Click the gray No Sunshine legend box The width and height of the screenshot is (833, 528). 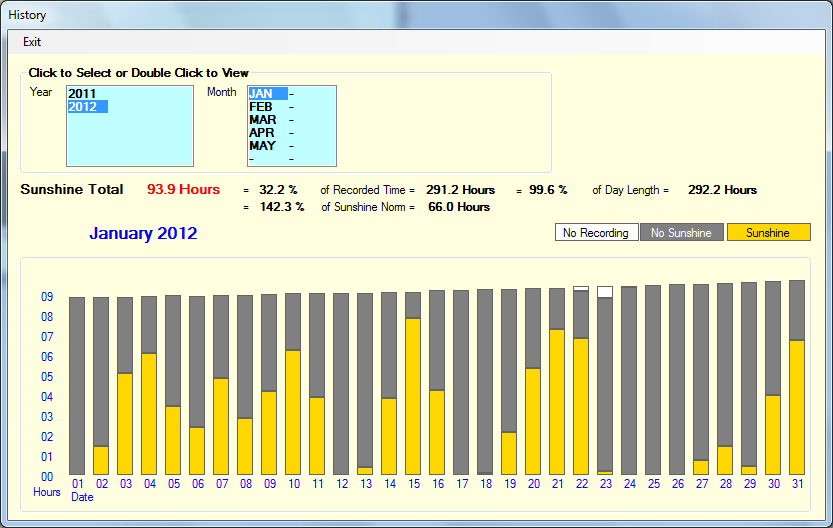coord(681,233)
